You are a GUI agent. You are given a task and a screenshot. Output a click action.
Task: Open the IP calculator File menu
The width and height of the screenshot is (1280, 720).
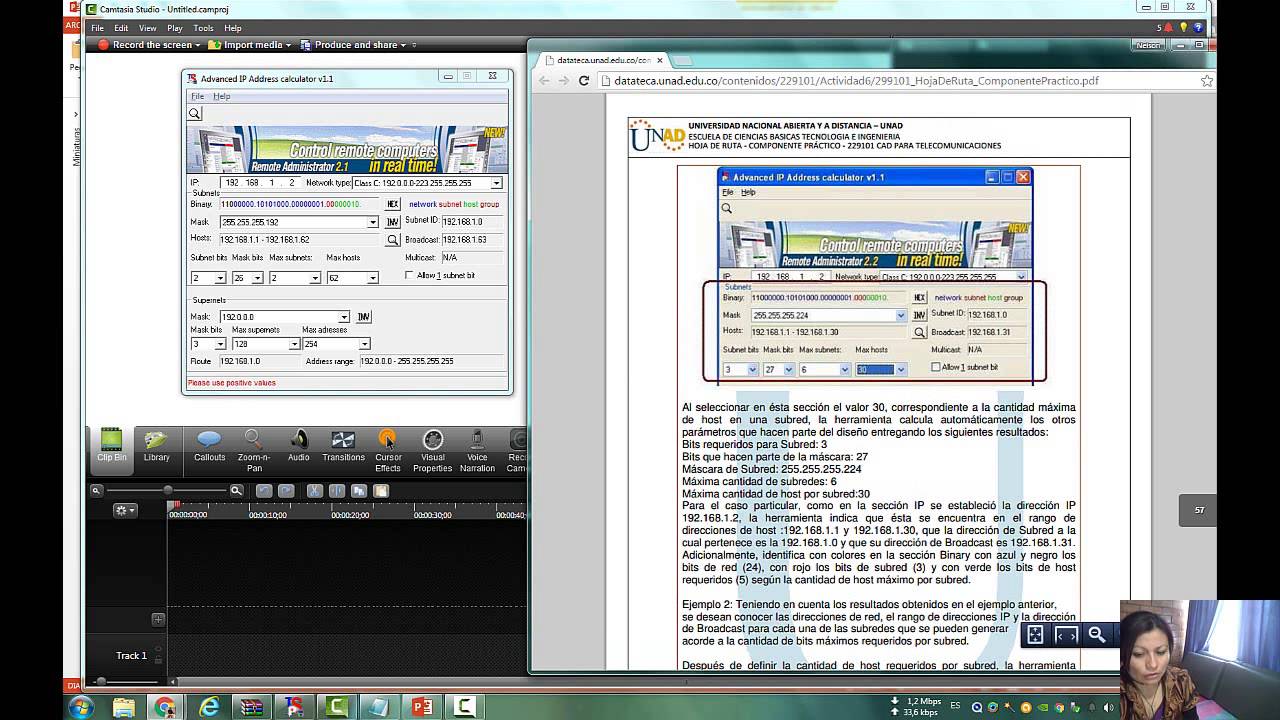point(197,96)
